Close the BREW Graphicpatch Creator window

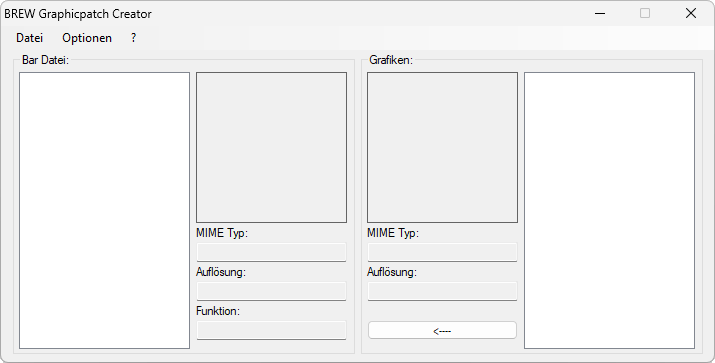point(691,13)
